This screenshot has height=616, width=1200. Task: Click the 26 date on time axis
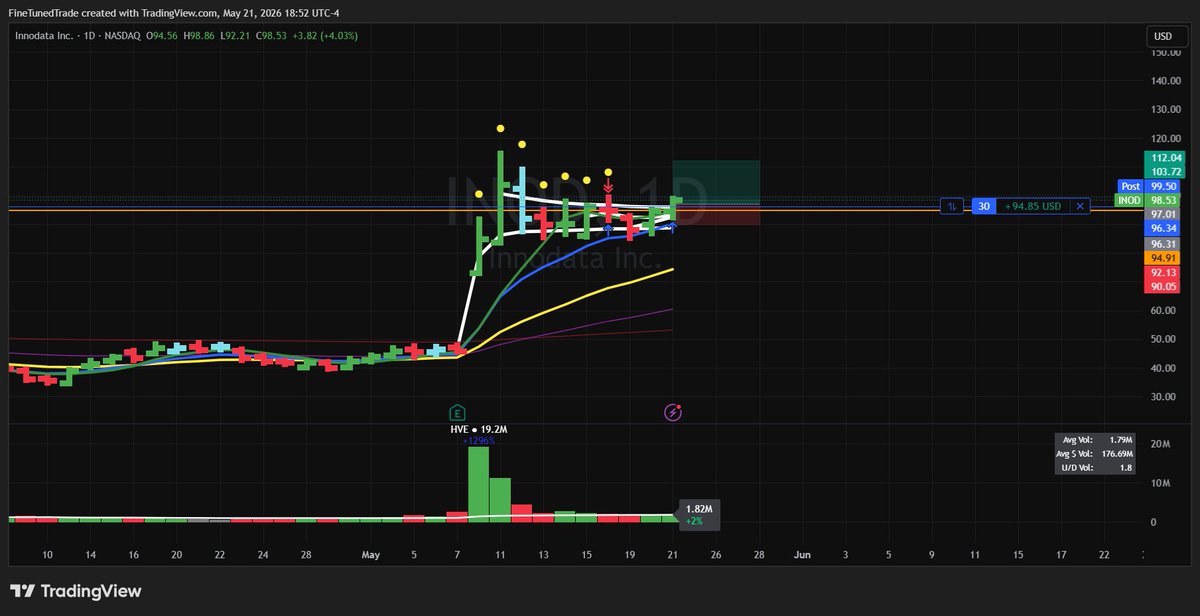click(x=716, y=553)
